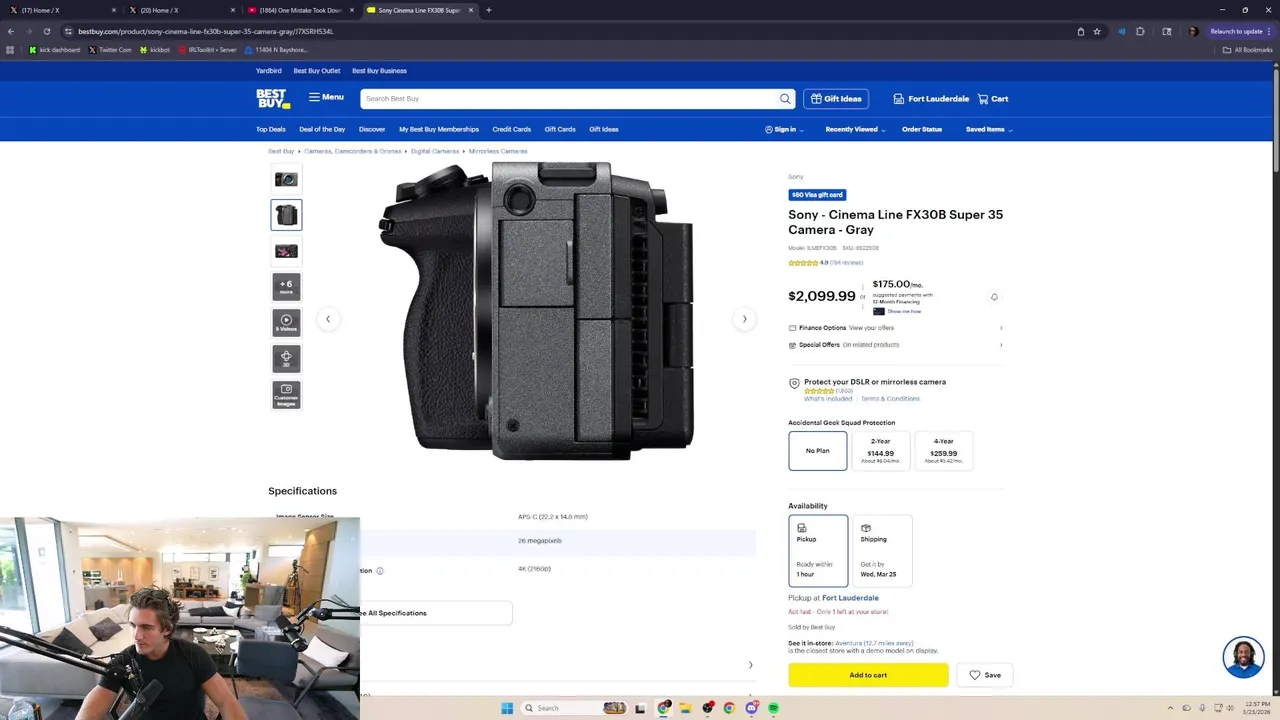Show the next product image arrow
Image resolution: width=1280 pixels, height=720 pixels.
coord(744,319)
